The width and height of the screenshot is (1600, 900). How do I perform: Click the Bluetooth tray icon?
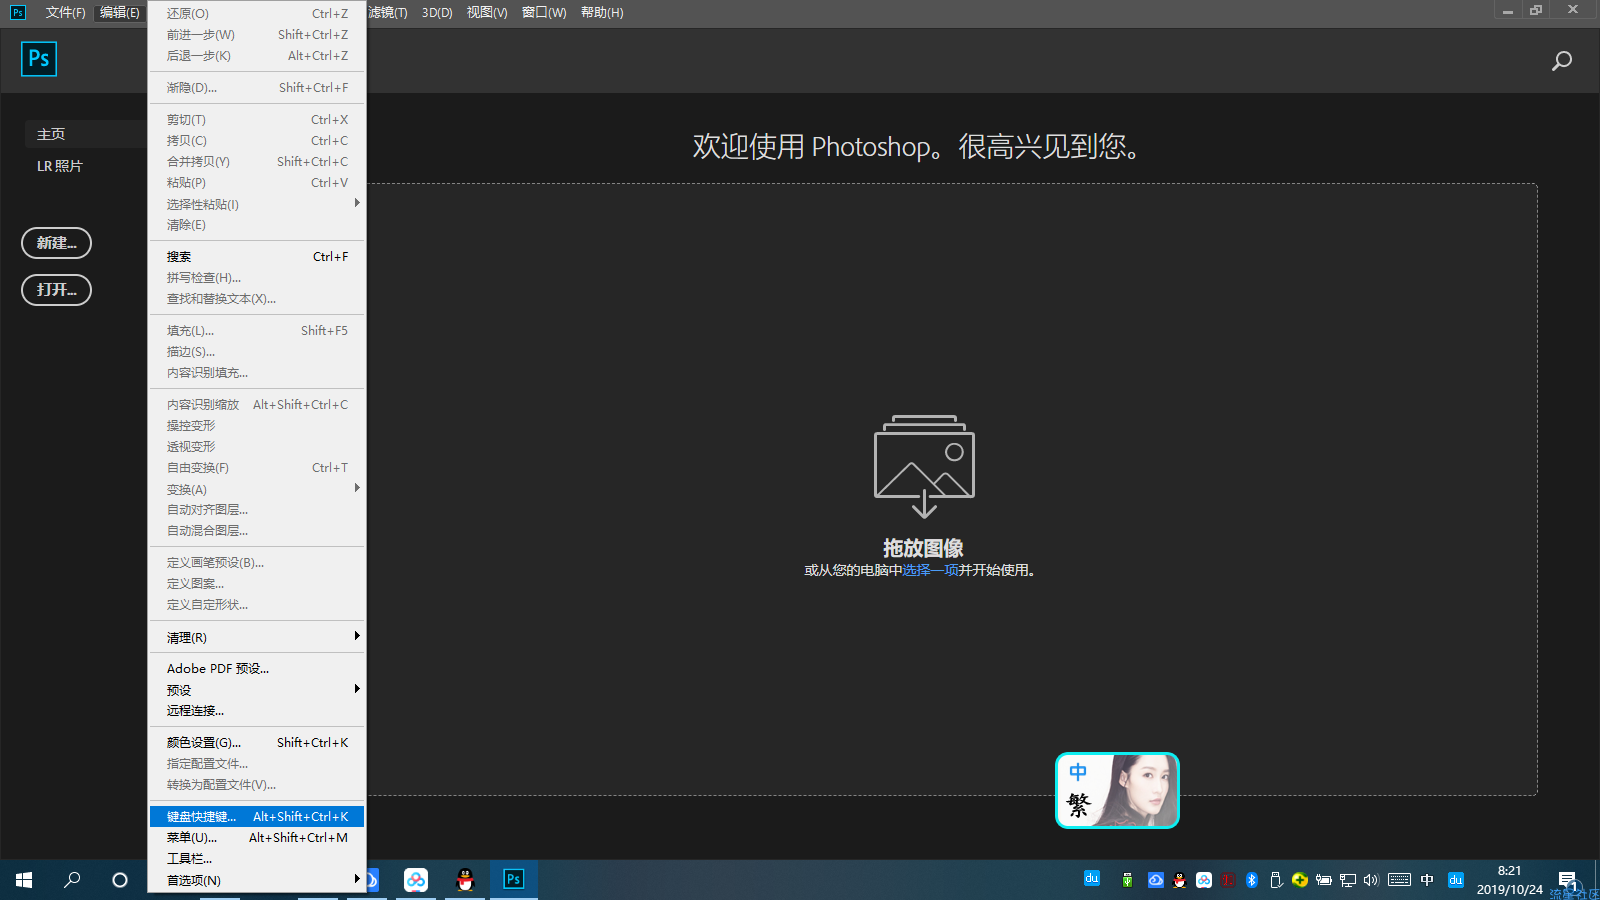(x=1251, y=880)
